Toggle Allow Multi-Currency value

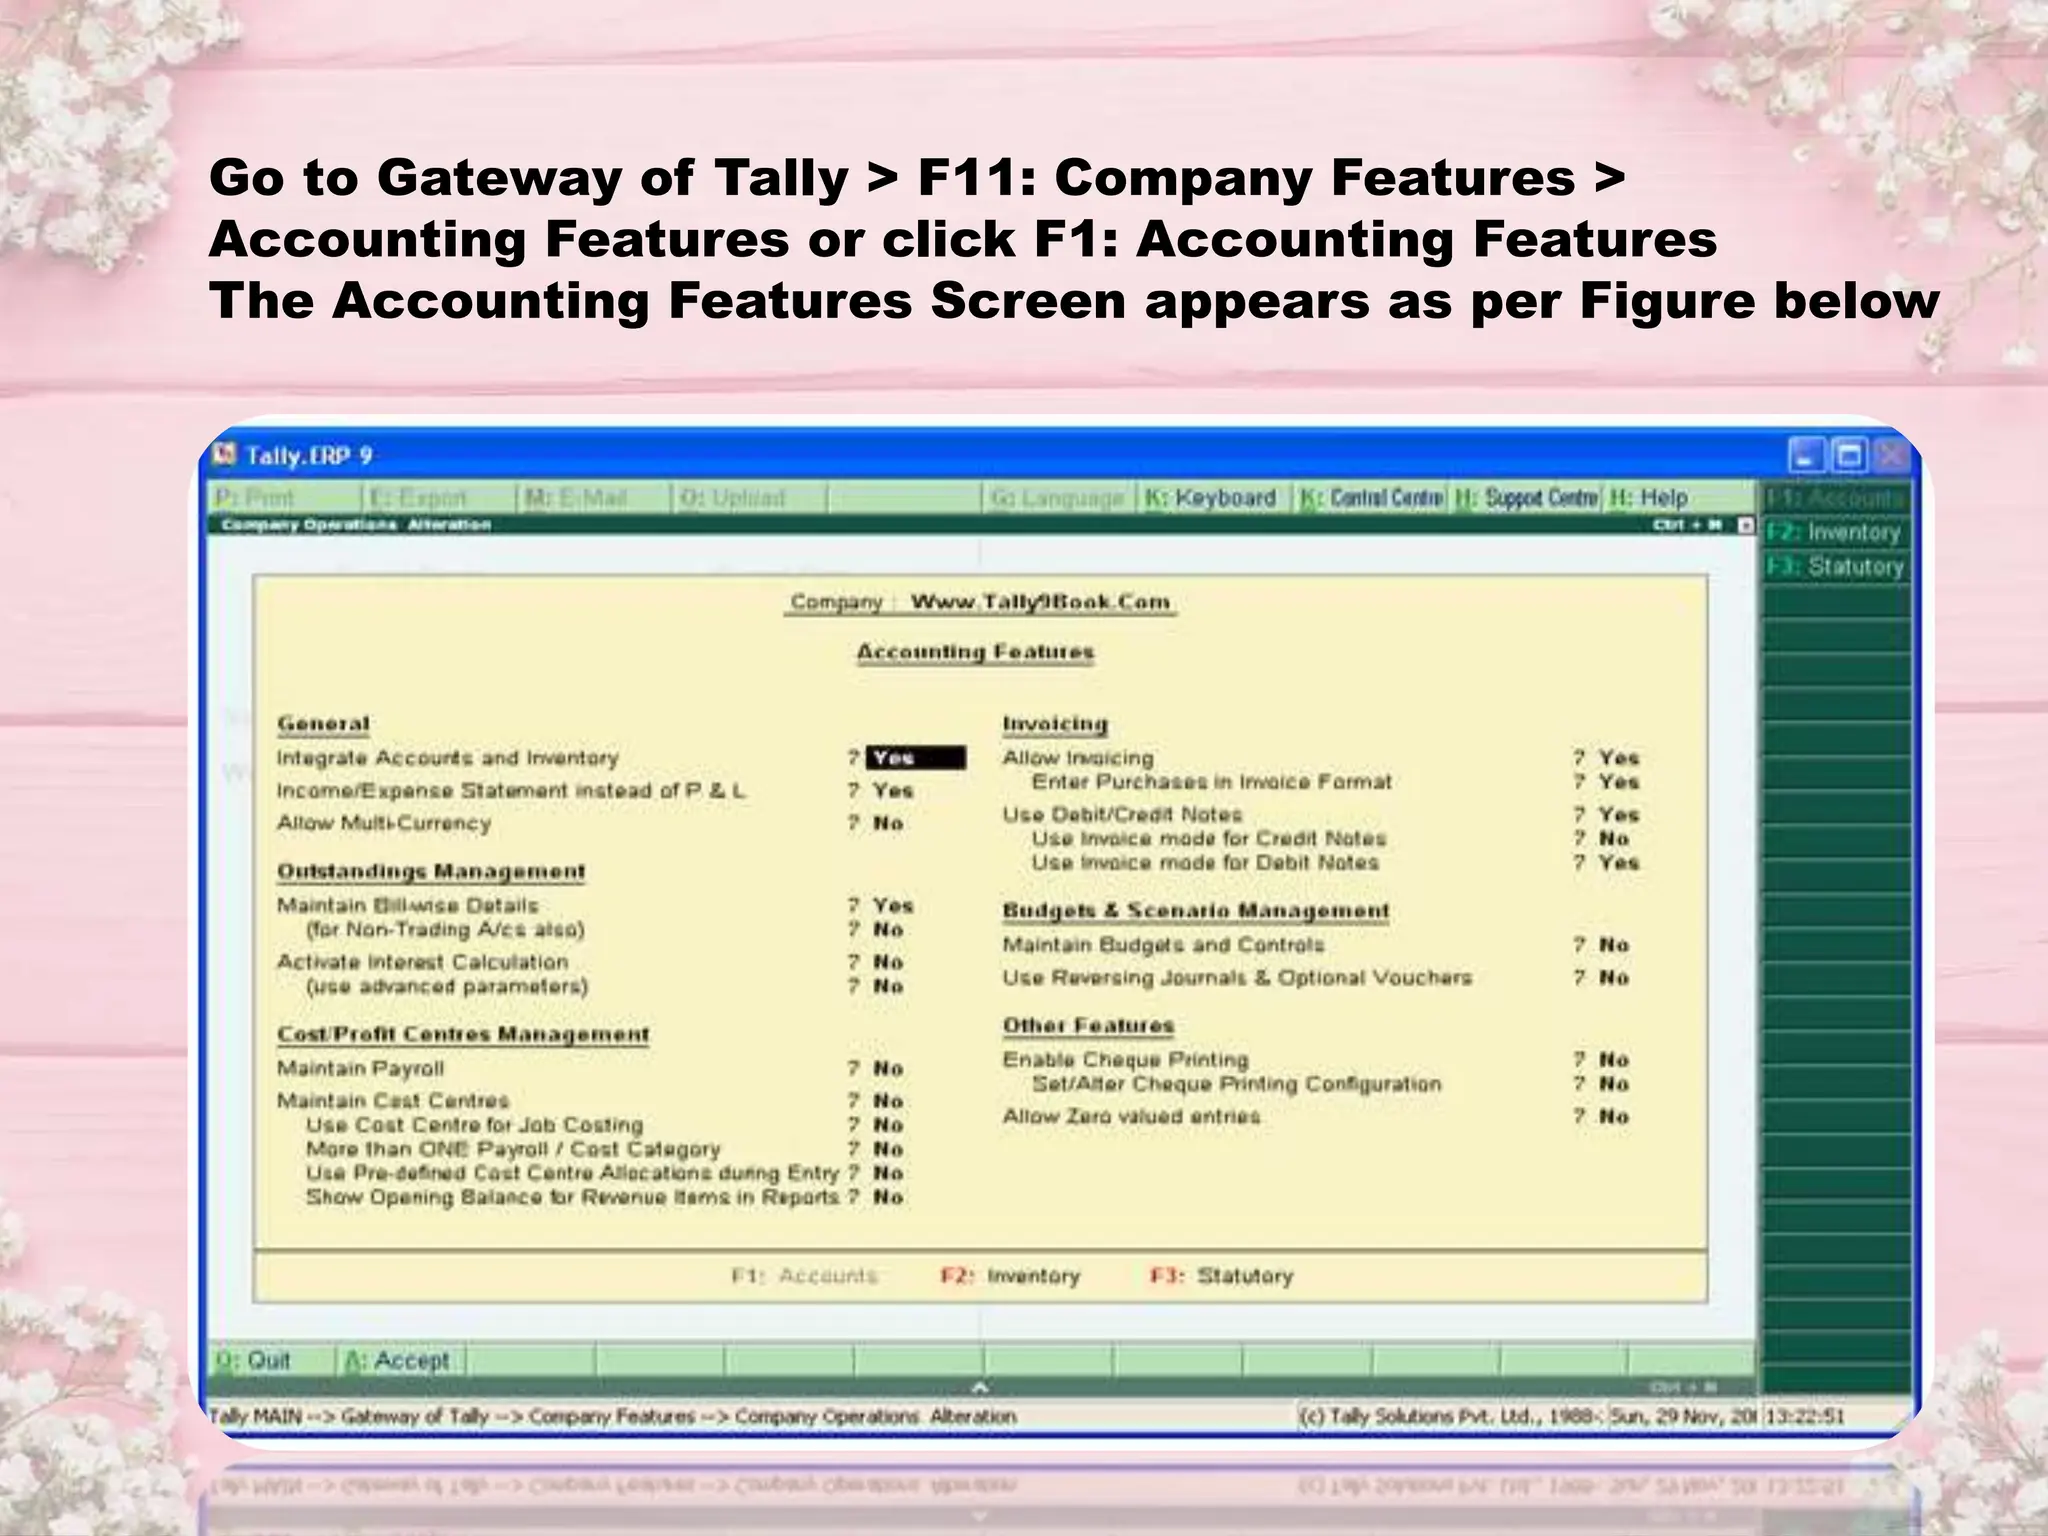888,823
